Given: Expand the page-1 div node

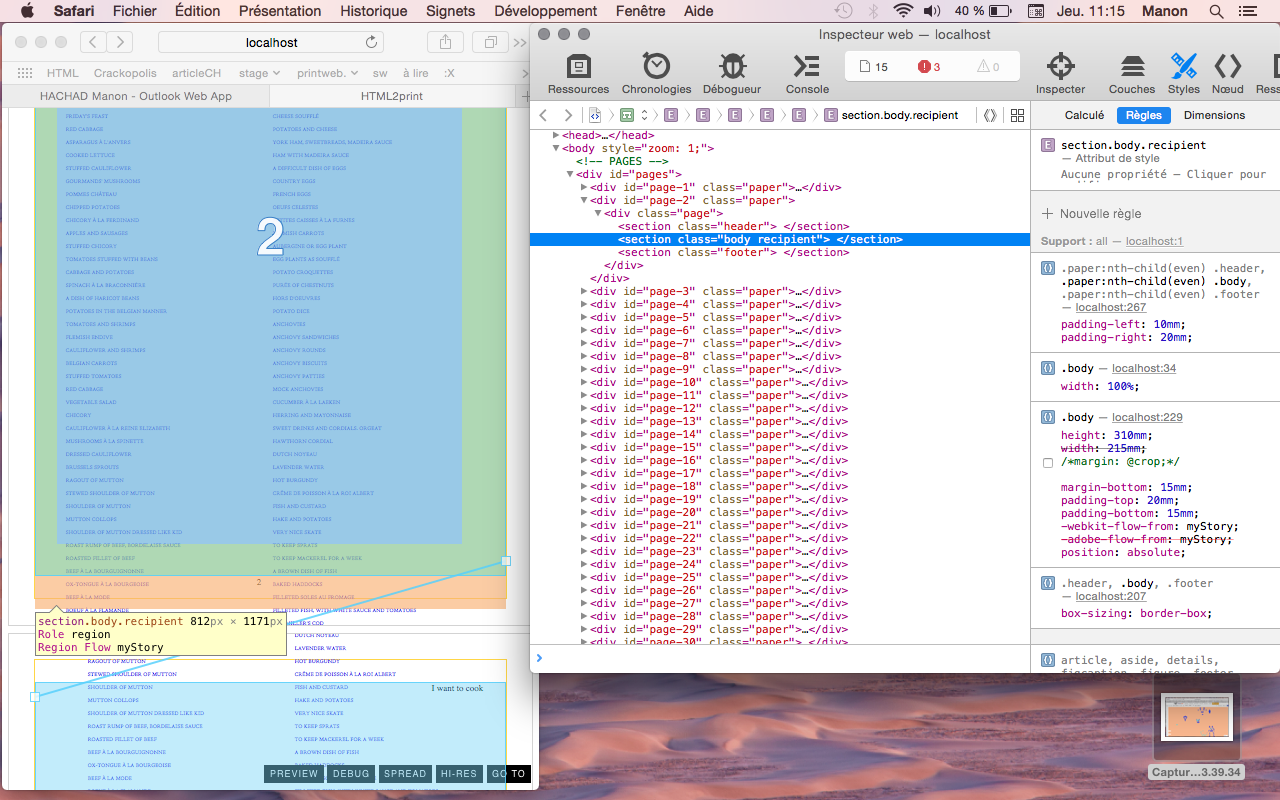Looking at the screenshot, I should 584,187.
